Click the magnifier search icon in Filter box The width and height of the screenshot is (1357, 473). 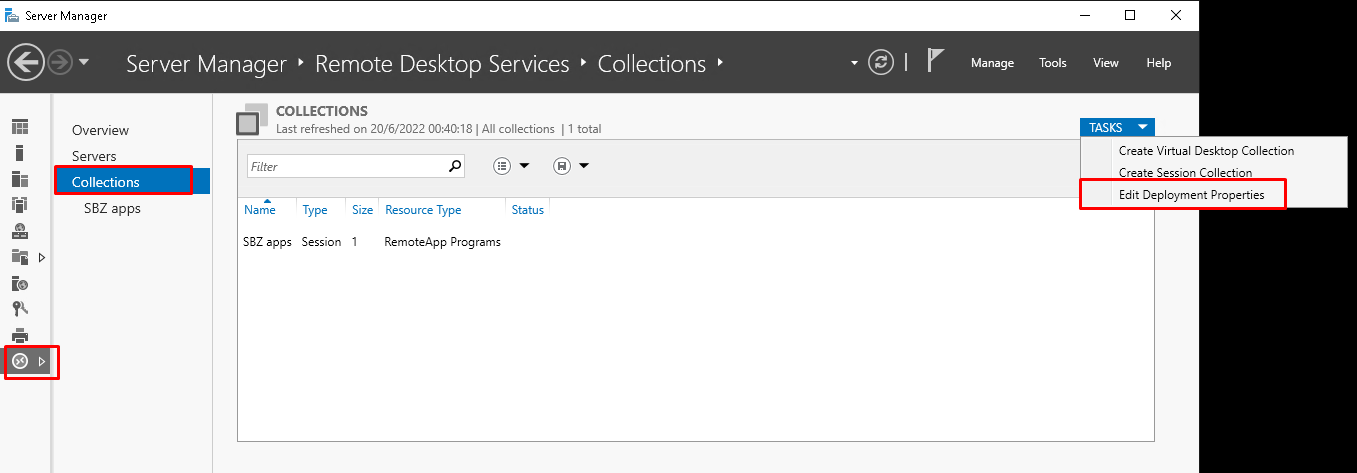point(455,166)
